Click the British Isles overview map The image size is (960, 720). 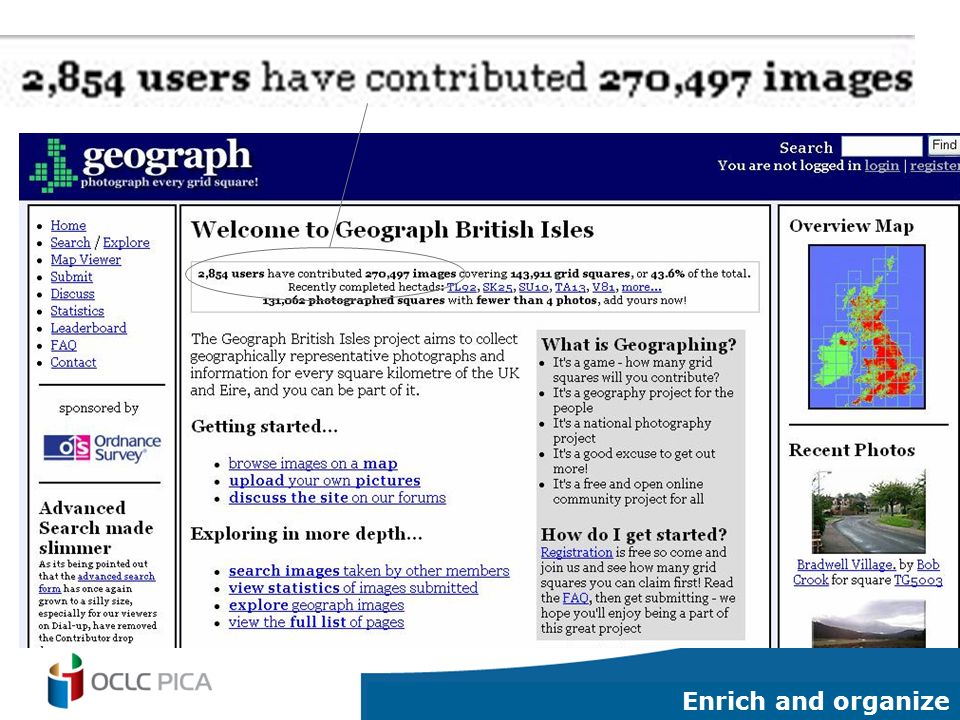pos(866,326)
